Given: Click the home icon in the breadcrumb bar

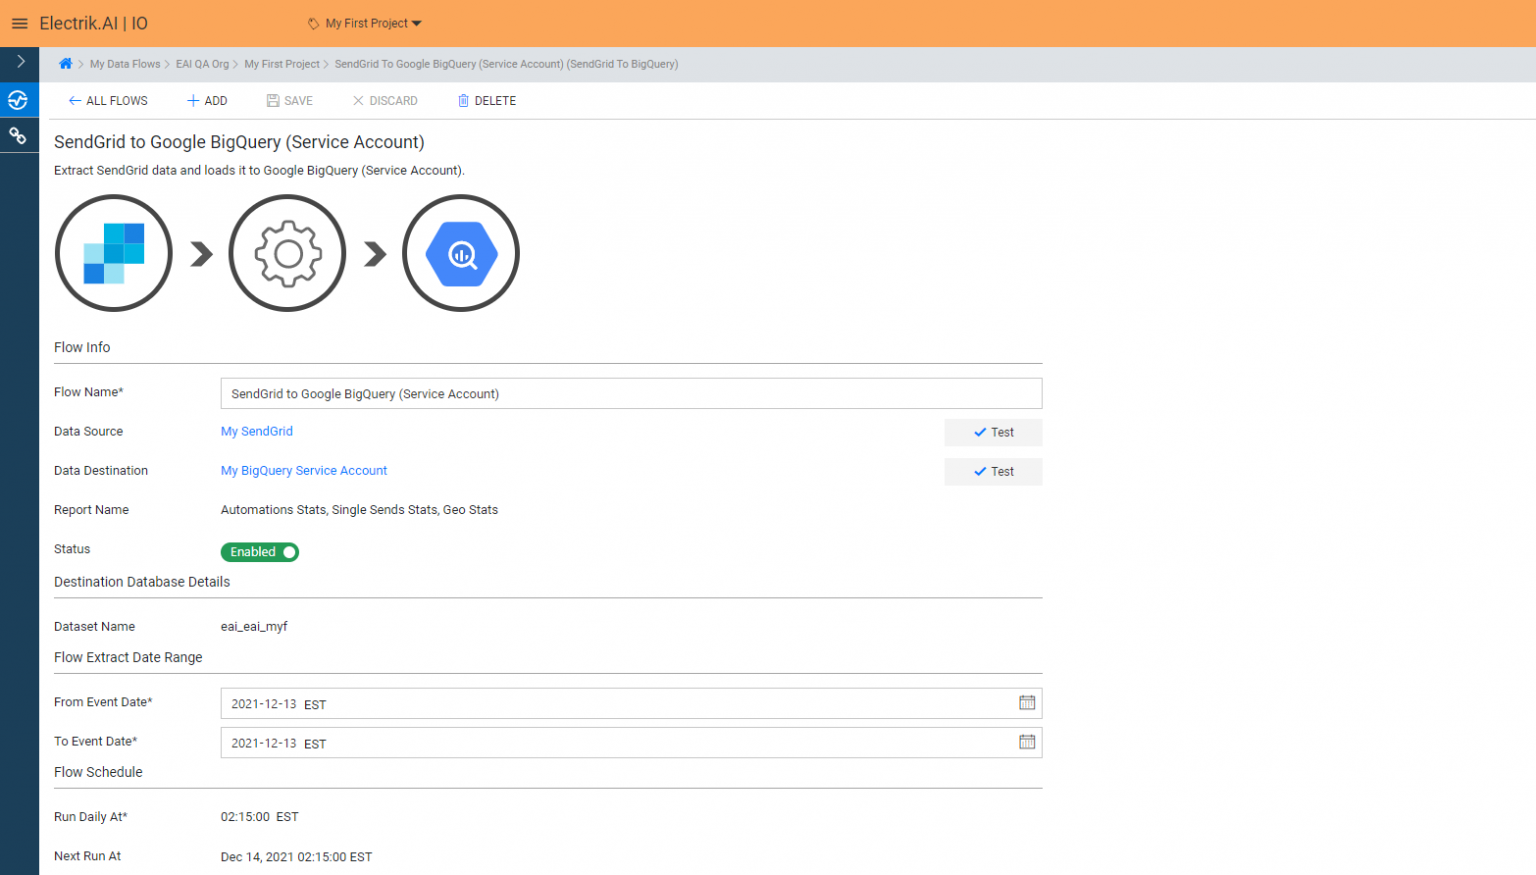Looking at the screenshot, I should tap(65, 63).
